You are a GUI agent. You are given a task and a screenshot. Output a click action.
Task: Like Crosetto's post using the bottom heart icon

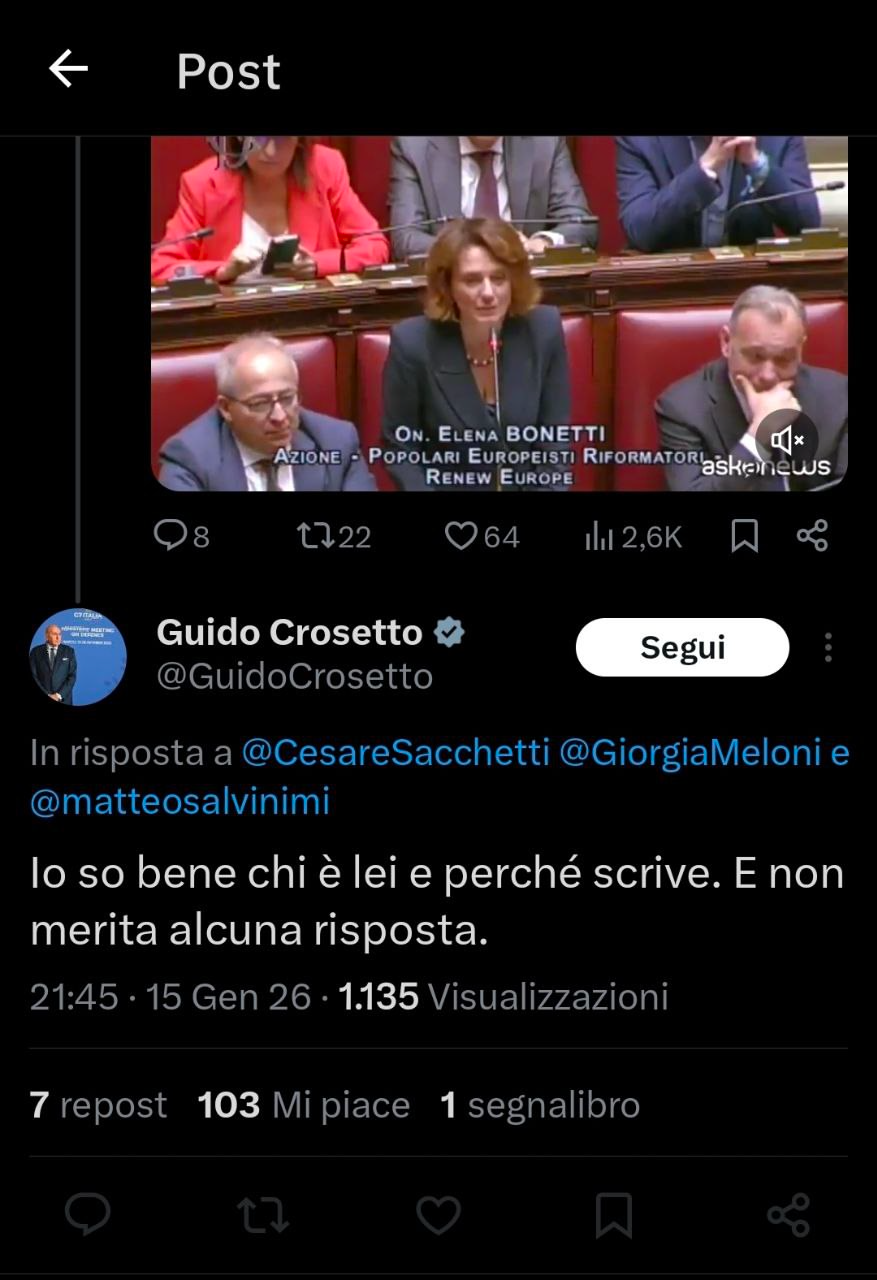point(438,1215)
